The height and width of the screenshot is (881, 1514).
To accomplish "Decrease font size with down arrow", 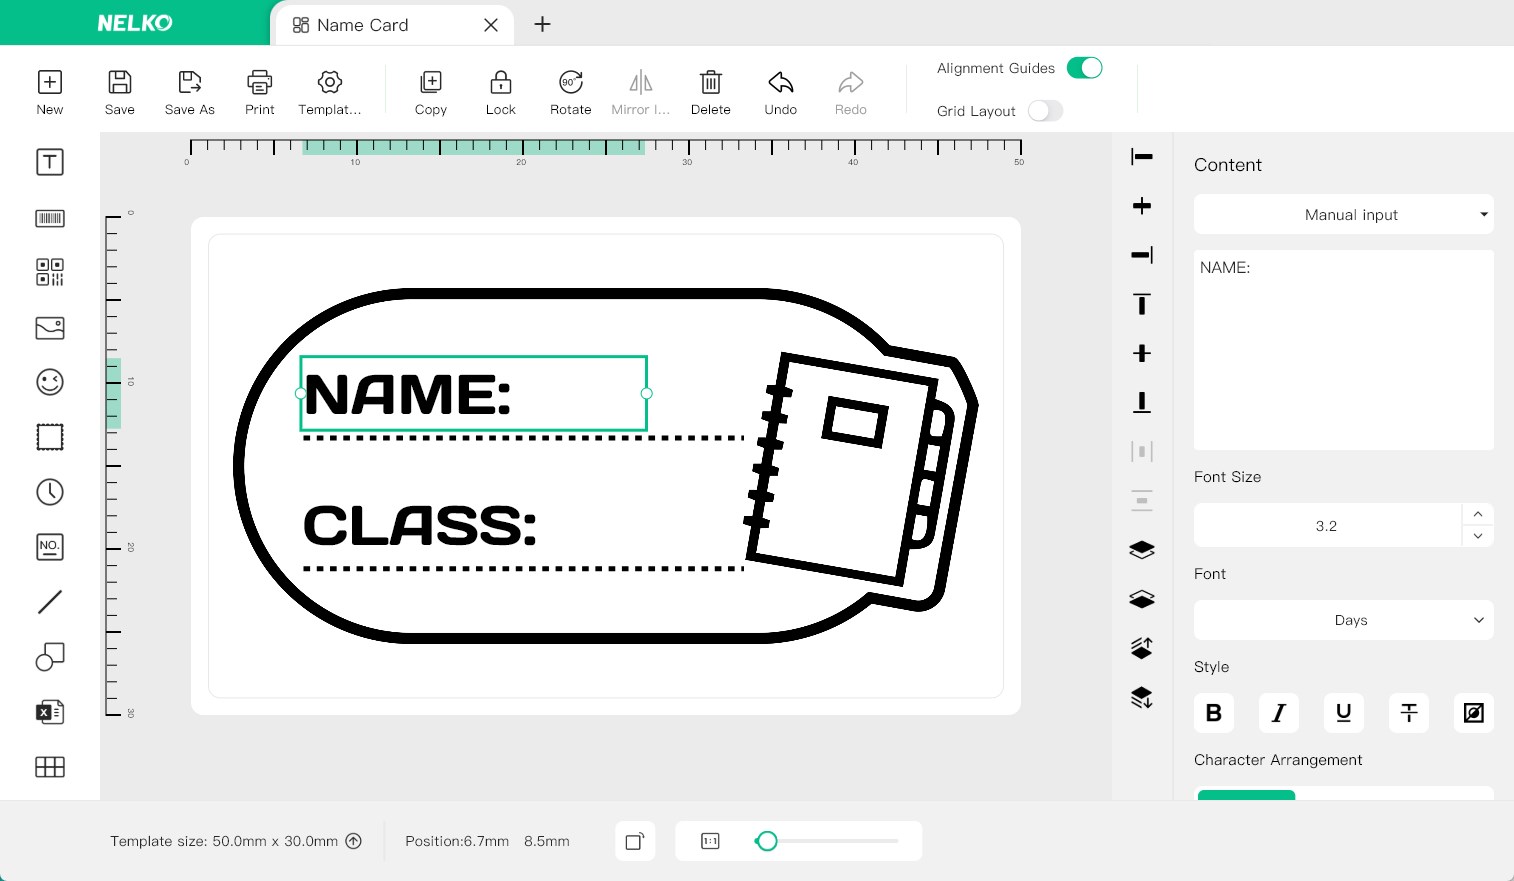I will [1478, 536].
